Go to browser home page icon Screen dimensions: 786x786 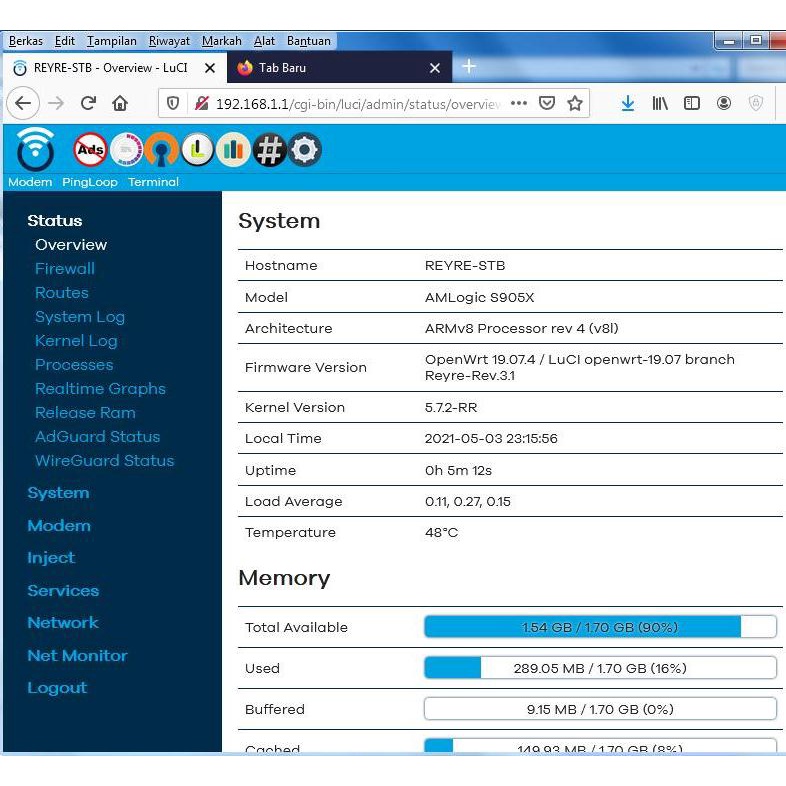[x=120, y=103]
